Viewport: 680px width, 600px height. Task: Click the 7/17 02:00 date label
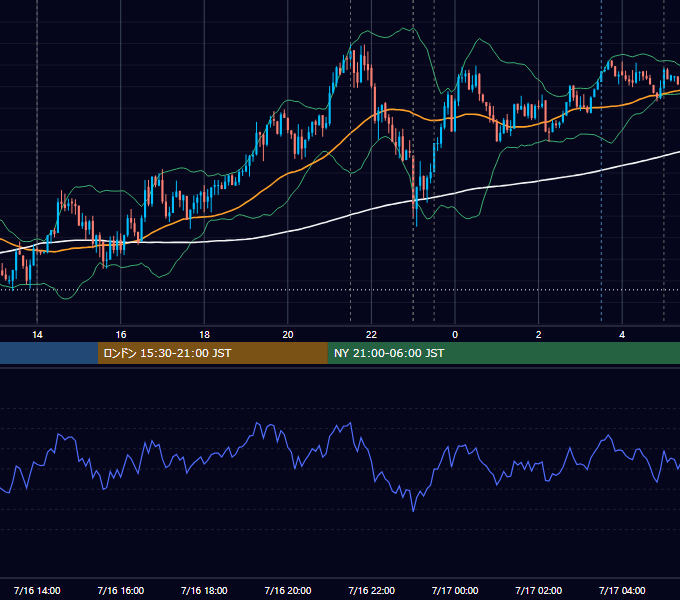(539, 590)
